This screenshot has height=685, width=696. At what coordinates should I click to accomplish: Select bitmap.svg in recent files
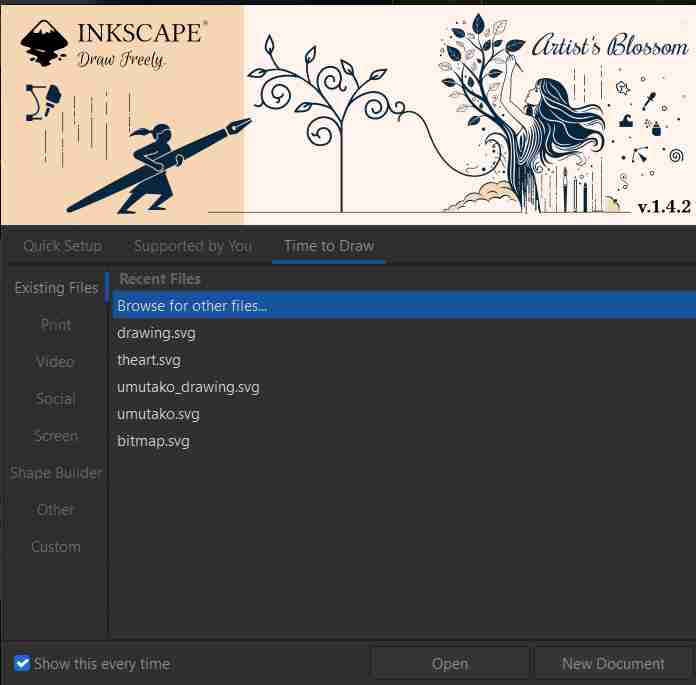(x=404, y=441)
